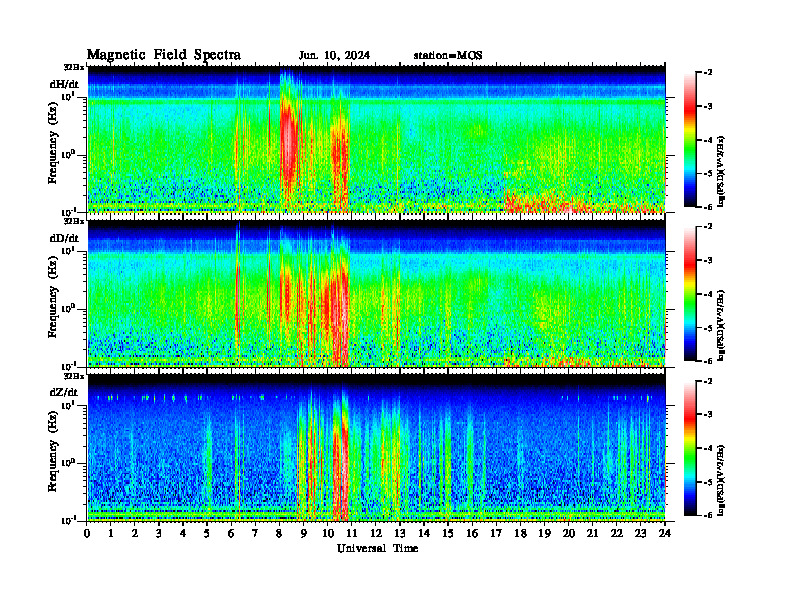Click the "32Hz" label of dZ/dt panel
Image resolution: width=792 pixels, height=612 pixels.
click(x=73, y=376)
